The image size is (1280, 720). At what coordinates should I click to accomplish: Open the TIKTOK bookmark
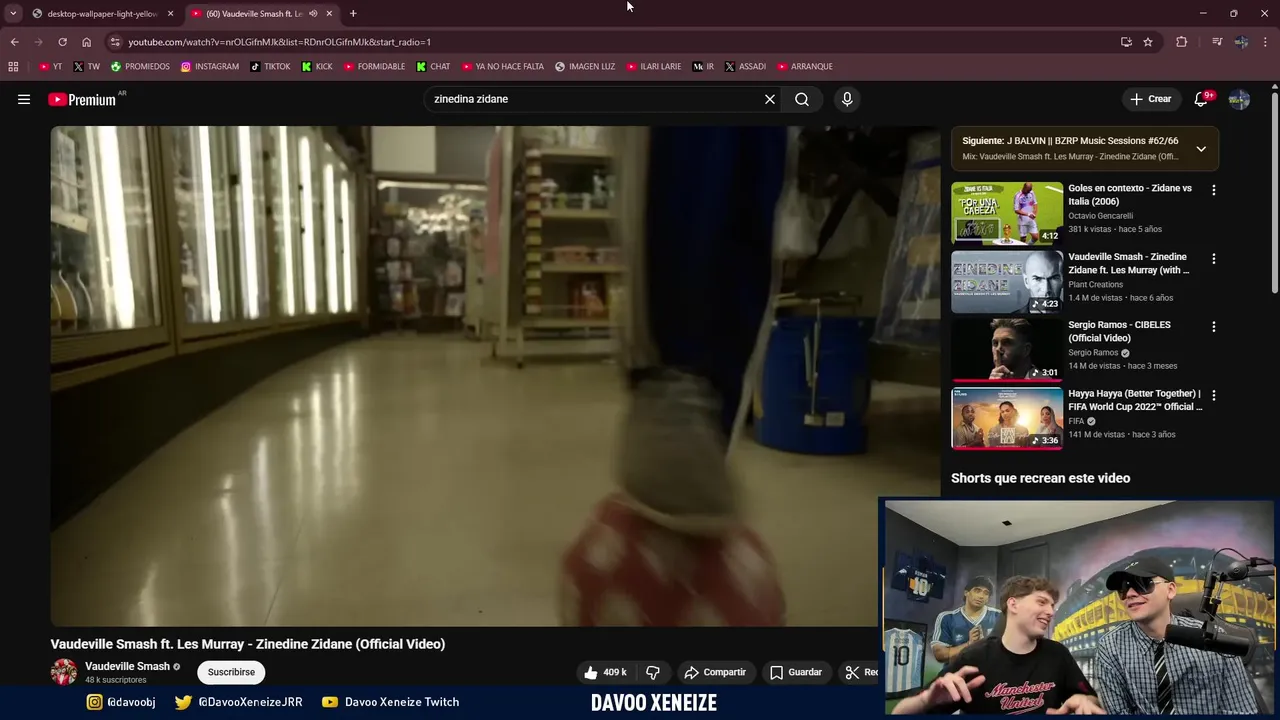pos(270,66)
